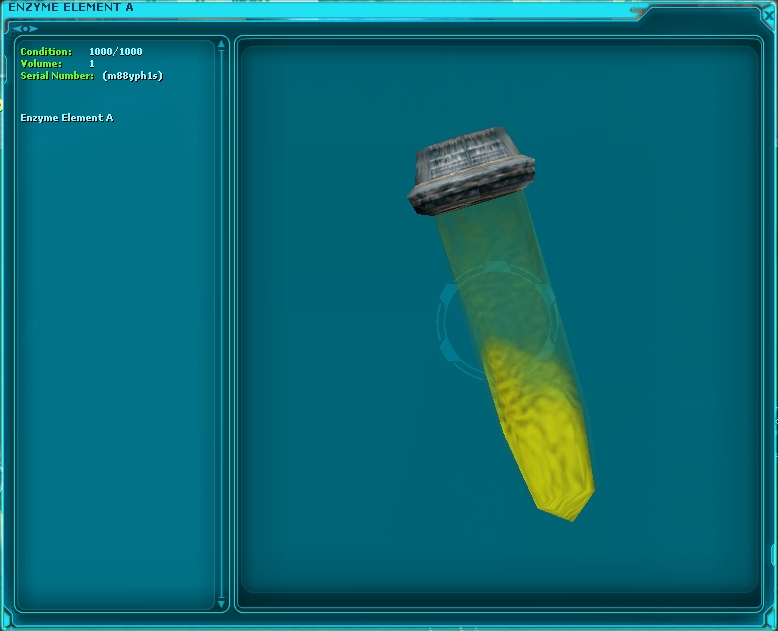
Task: Click the Serial Number: label
Action: (57, 76)
